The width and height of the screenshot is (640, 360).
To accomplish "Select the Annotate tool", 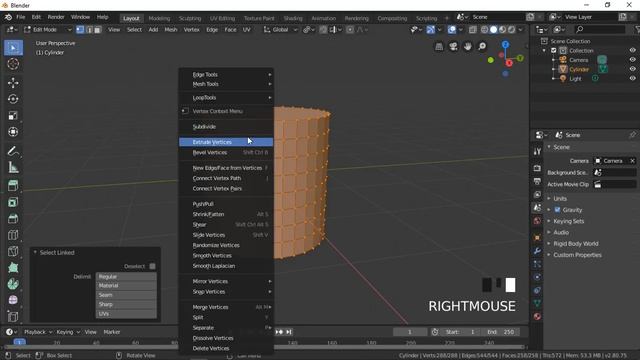I will coord(13,151).
